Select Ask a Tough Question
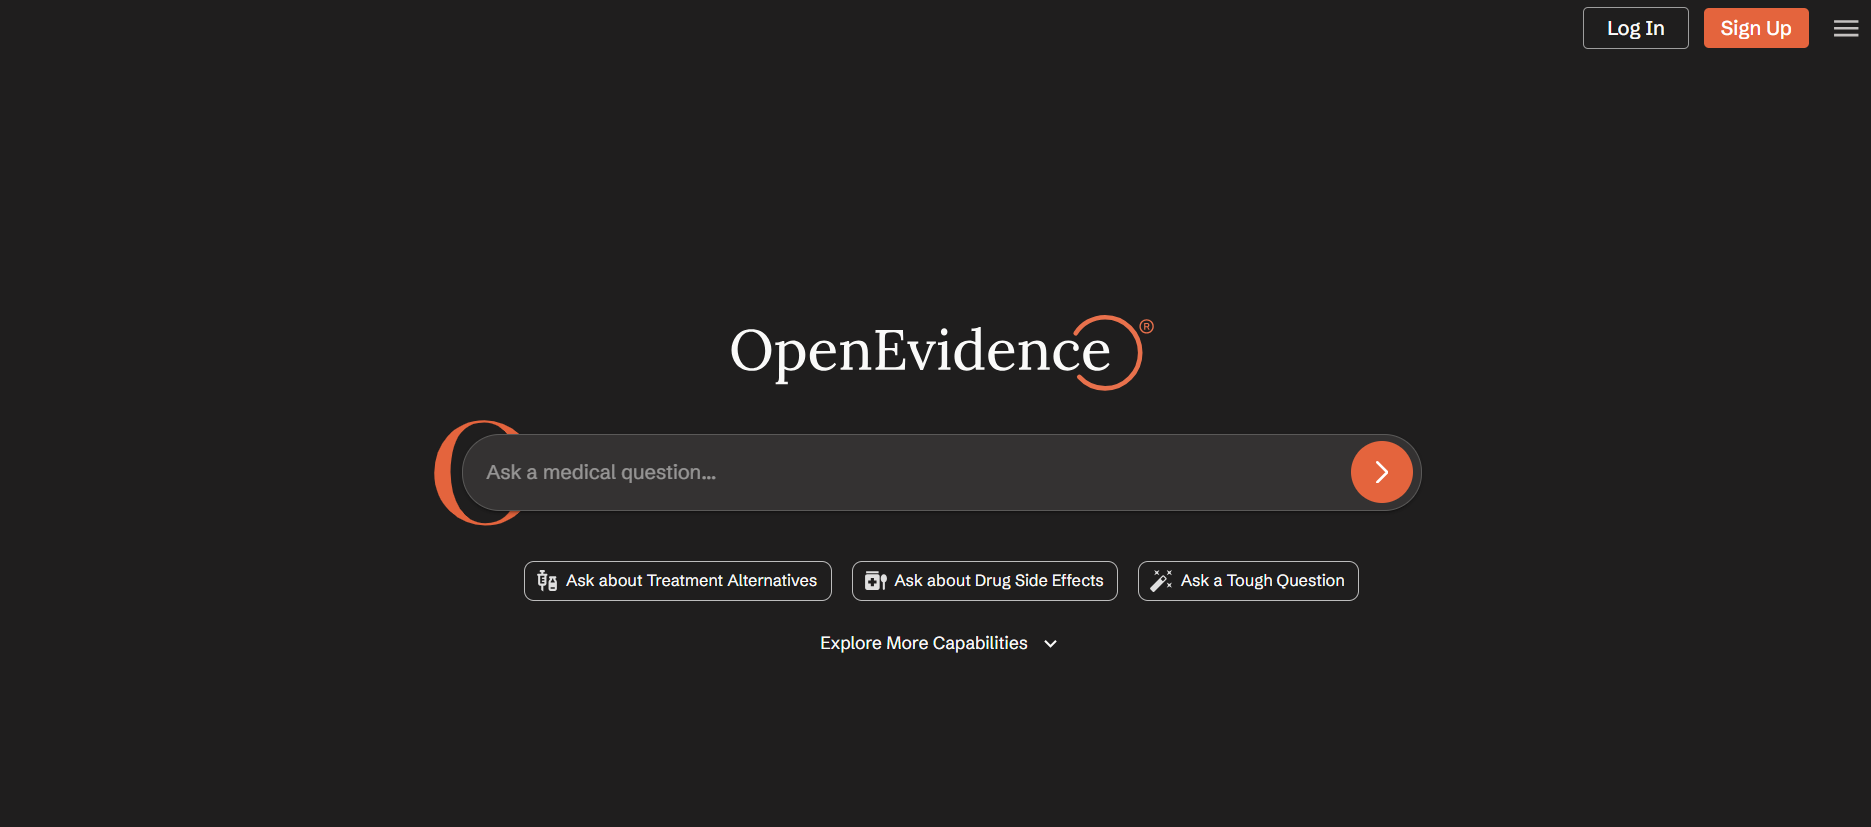This screenshot has height=827, width=1871. click(x=1248, y=581)
